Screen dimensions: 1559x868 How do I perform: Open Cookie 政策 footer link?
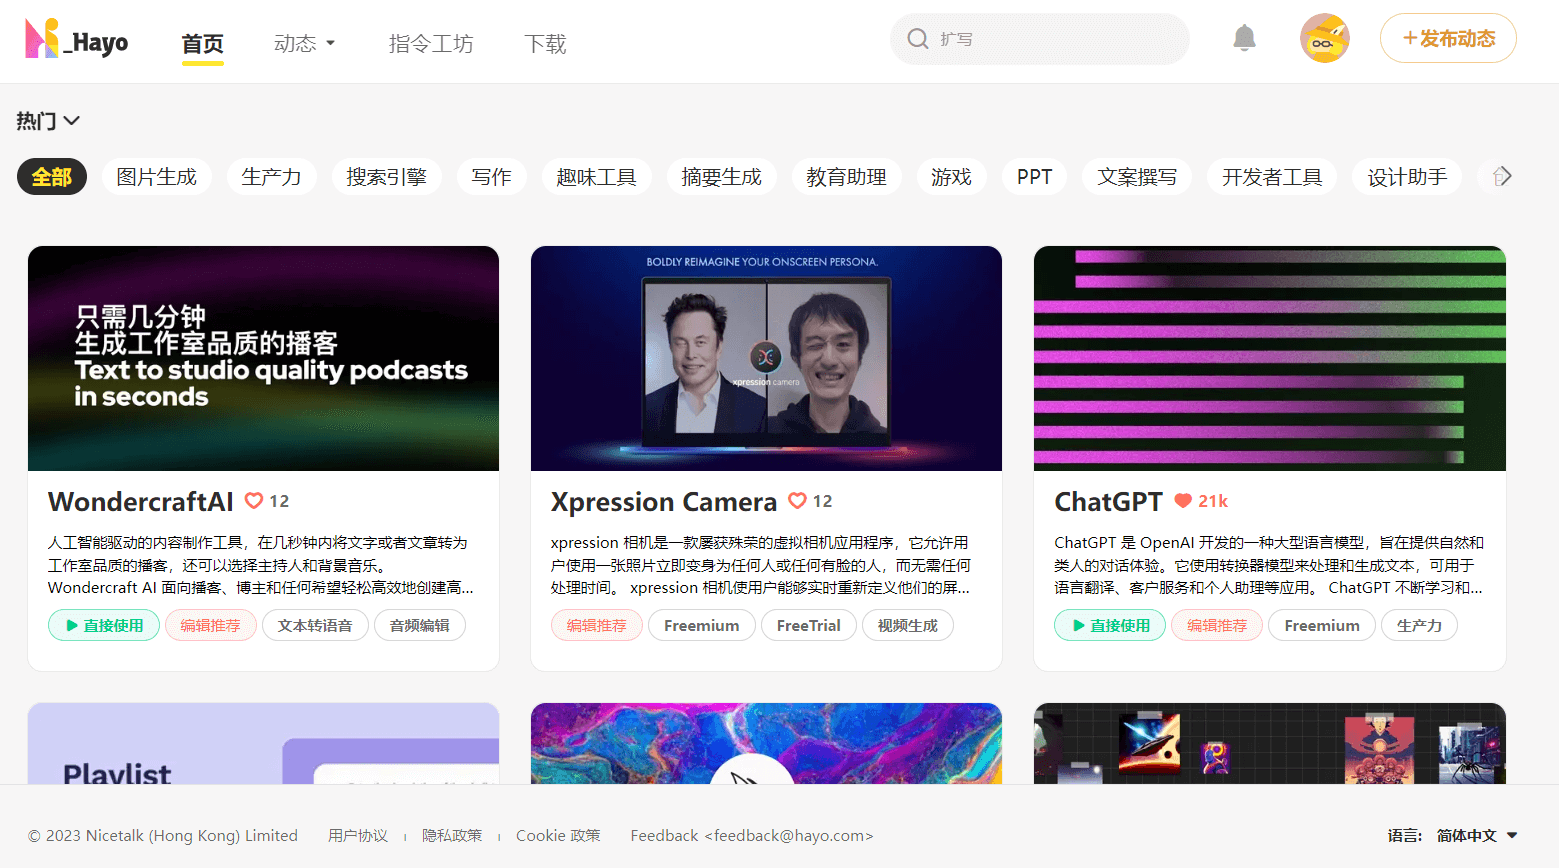558,835
